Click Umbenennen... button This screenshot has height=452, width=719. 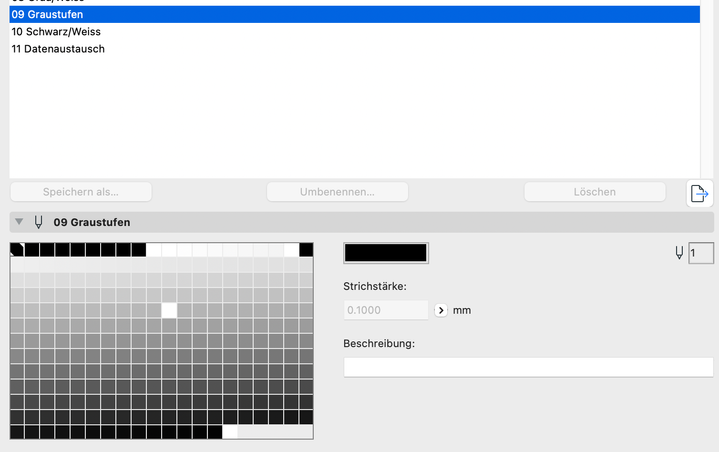click(x=337, y=192)
